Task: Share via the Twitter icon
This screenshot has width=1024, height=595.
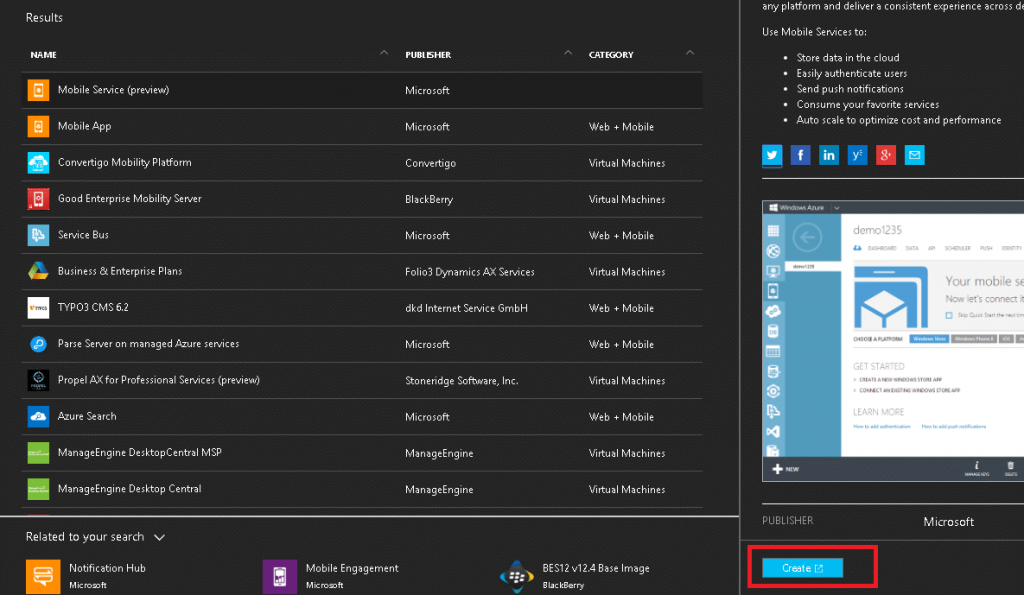Action: 772,155
